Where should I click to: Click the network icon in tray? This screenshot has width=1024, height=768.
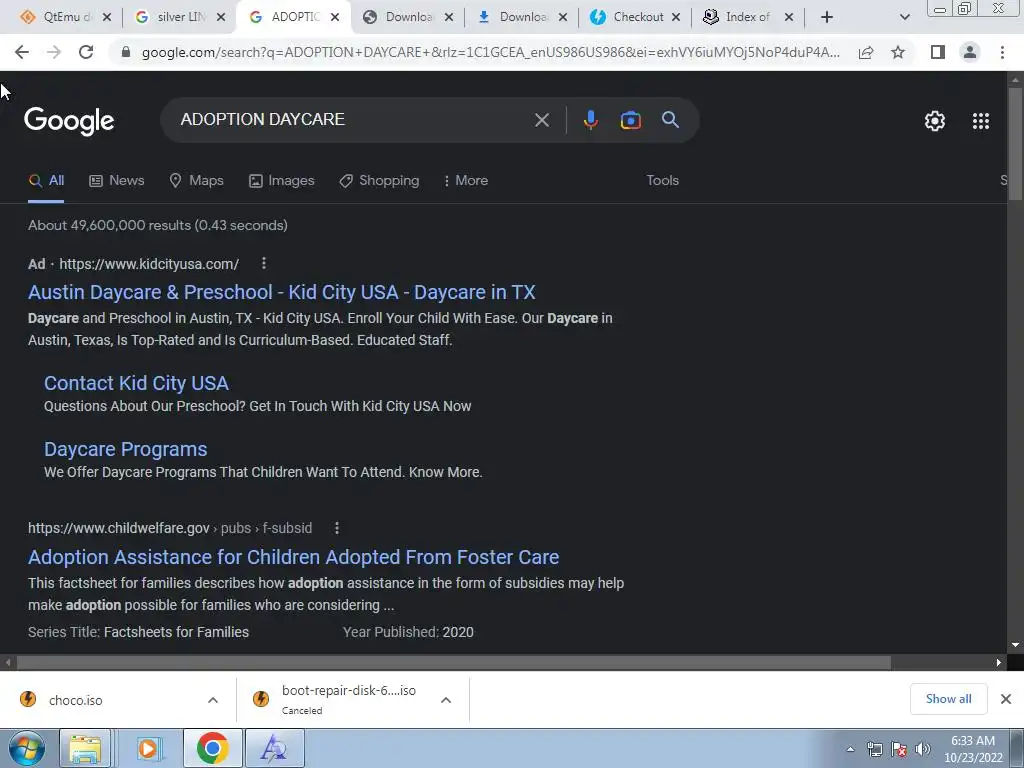(x=874, y=749)
